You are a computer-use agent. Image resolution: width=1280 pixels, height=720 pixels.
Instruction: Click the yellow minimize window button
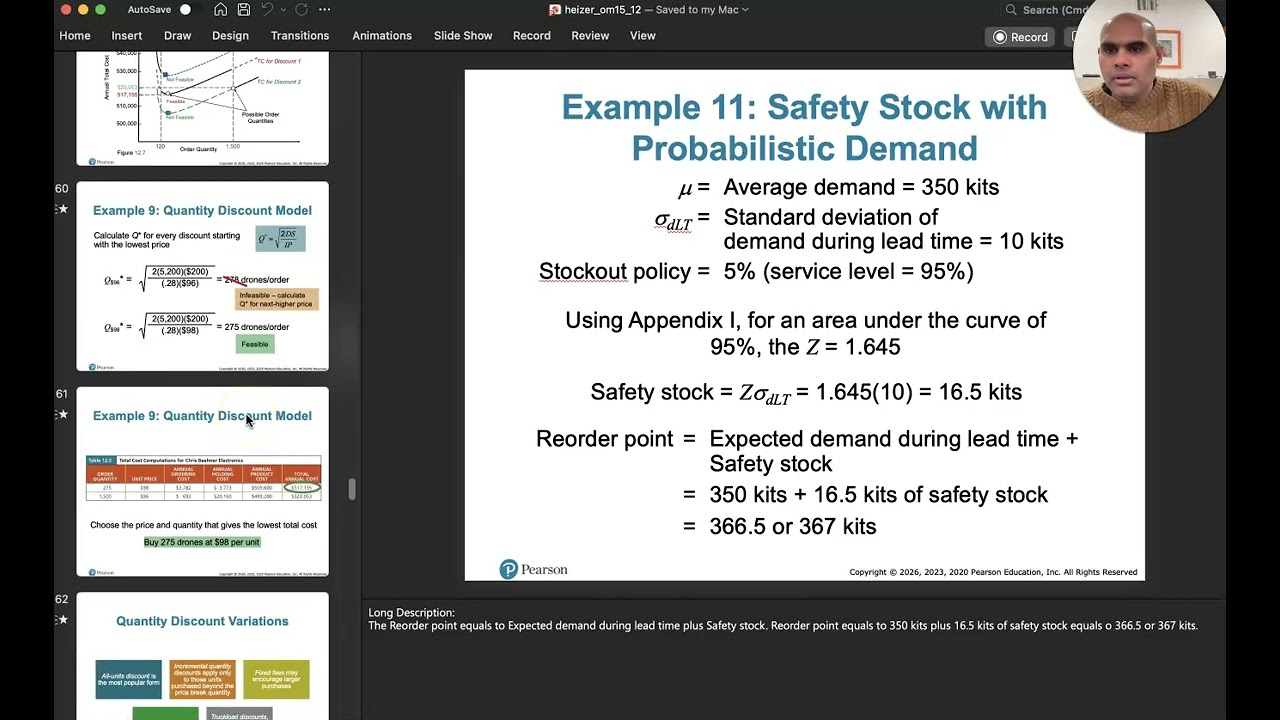pos(83,10)
